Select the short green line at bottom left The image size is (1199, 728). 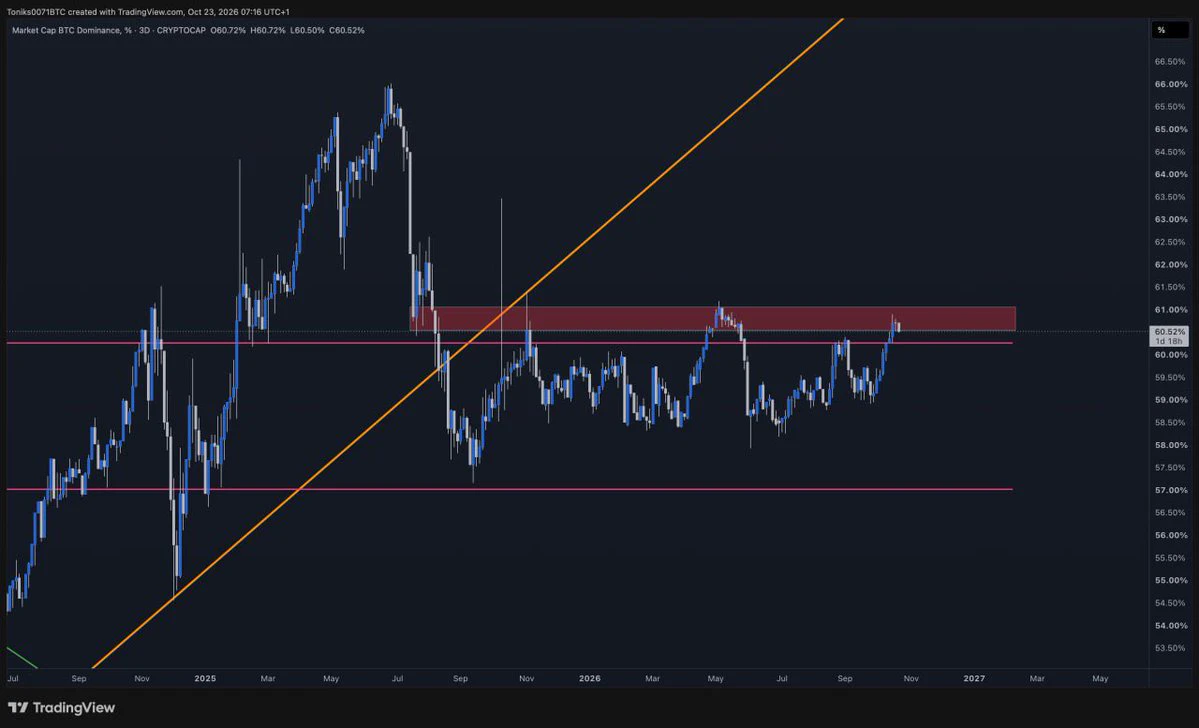21,658
